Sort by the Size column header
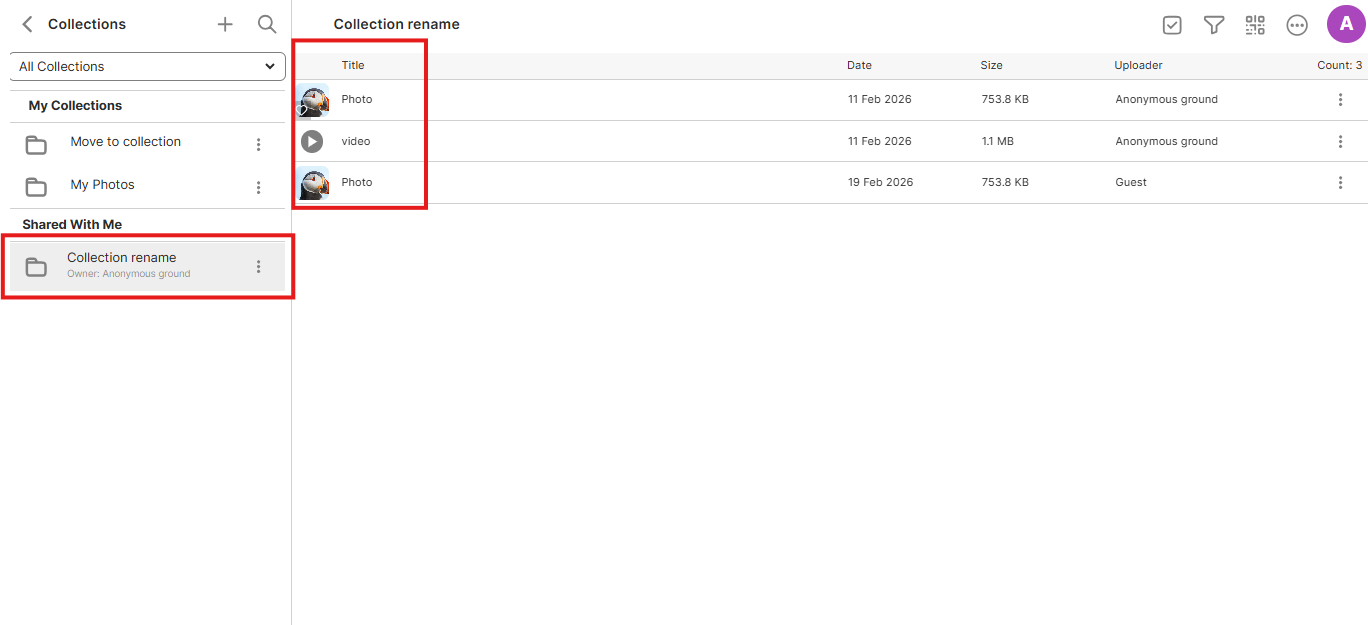This screenshot has width=1368, height=625. [x=991, y=65]
